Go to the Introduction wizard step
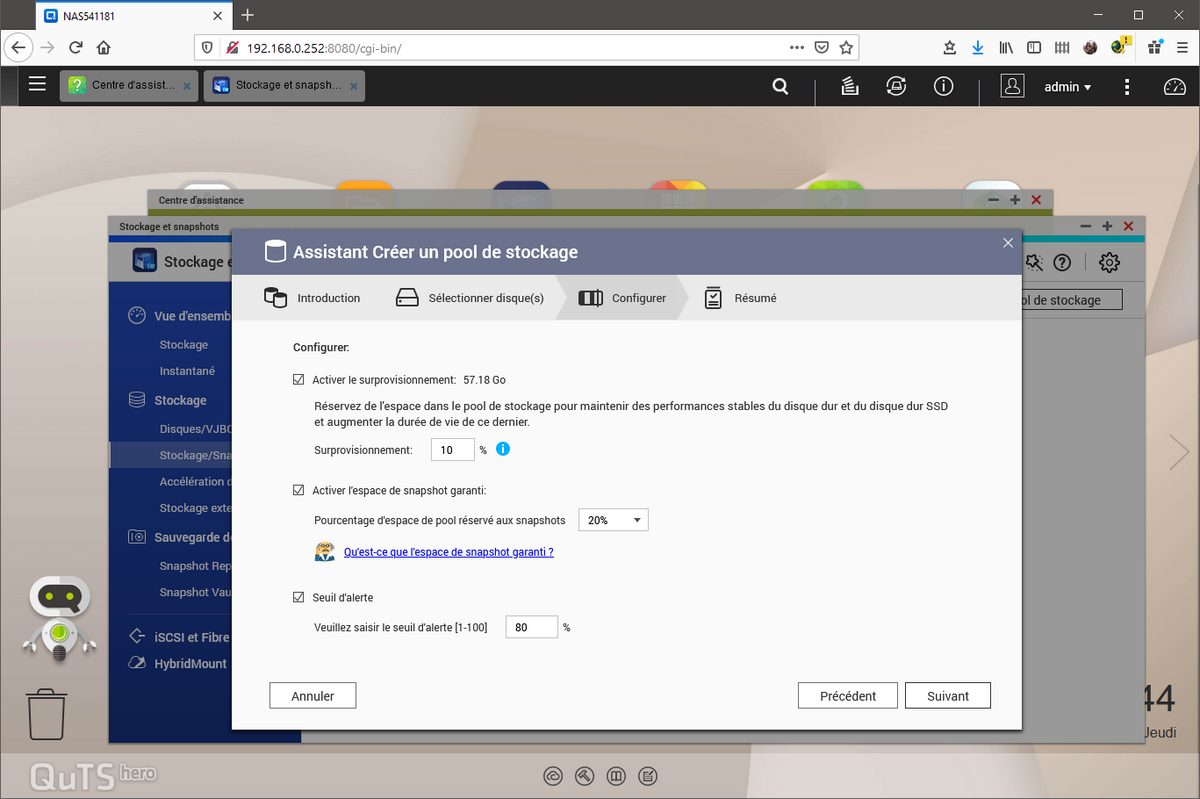The image size is (1200, 799). [x=311, y=298]
